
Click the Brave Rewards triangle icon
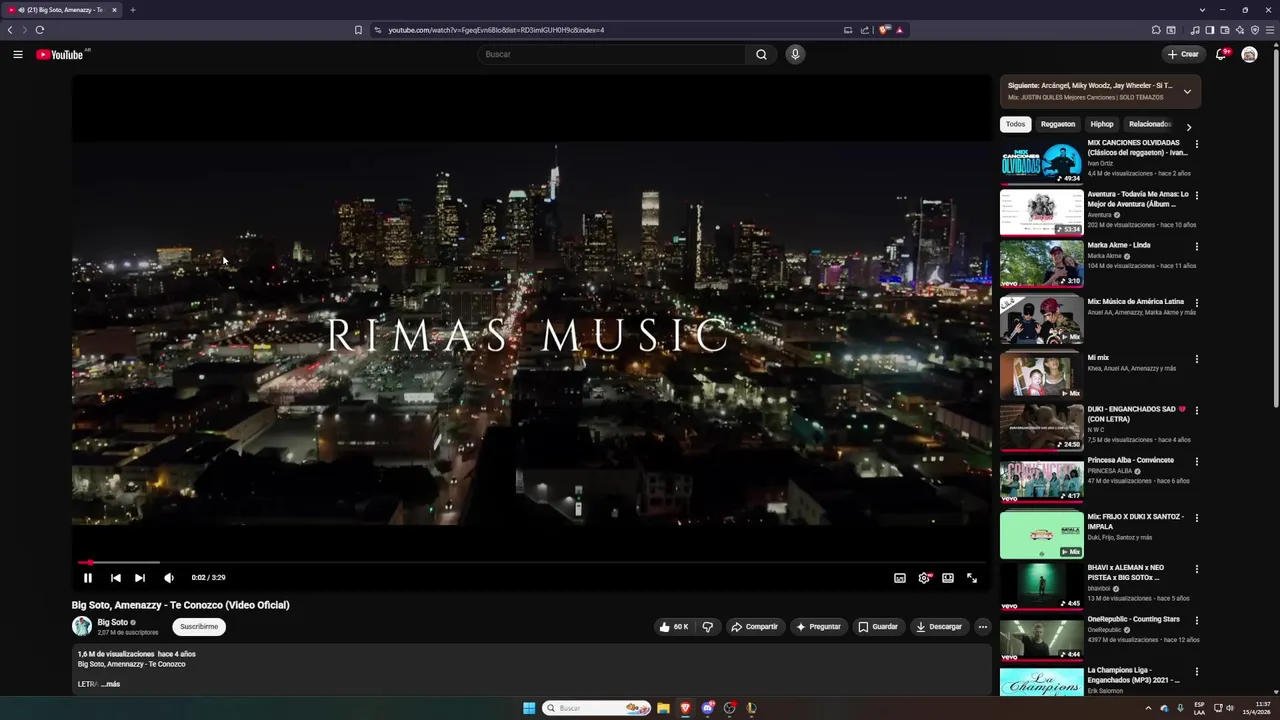[x=899, y=30]
